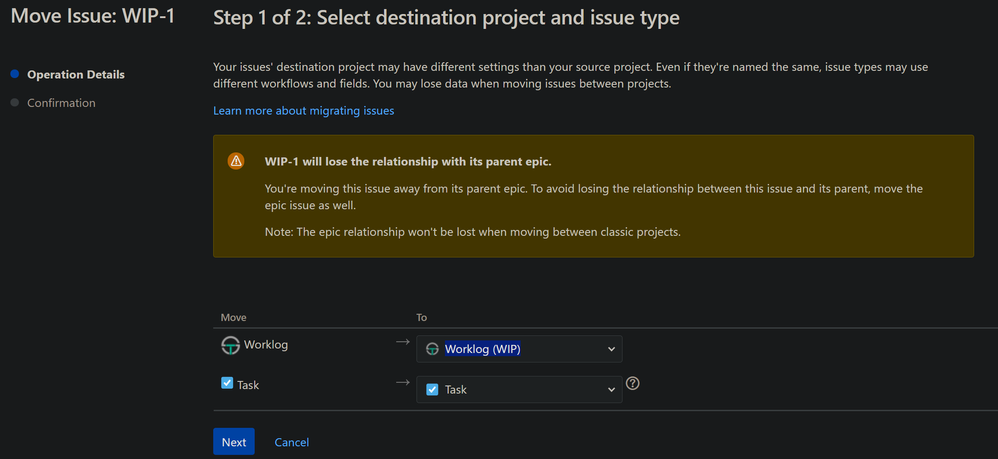Click the Task icon inside the issue type field

pos(432,389)
